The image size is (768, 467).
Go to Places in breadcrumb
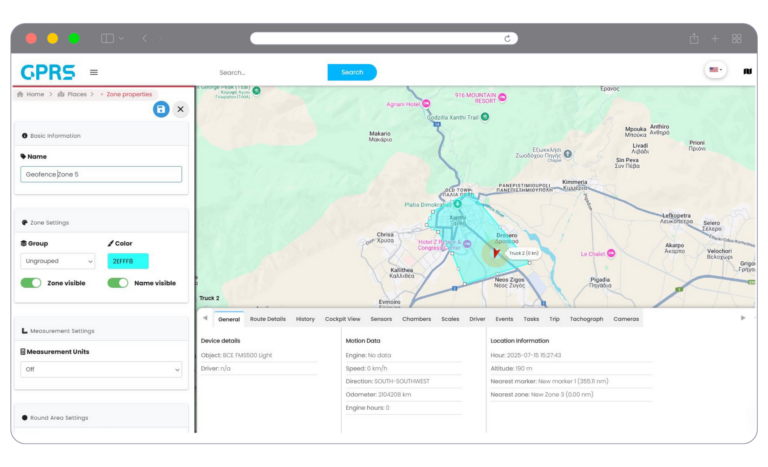point(72,95)
